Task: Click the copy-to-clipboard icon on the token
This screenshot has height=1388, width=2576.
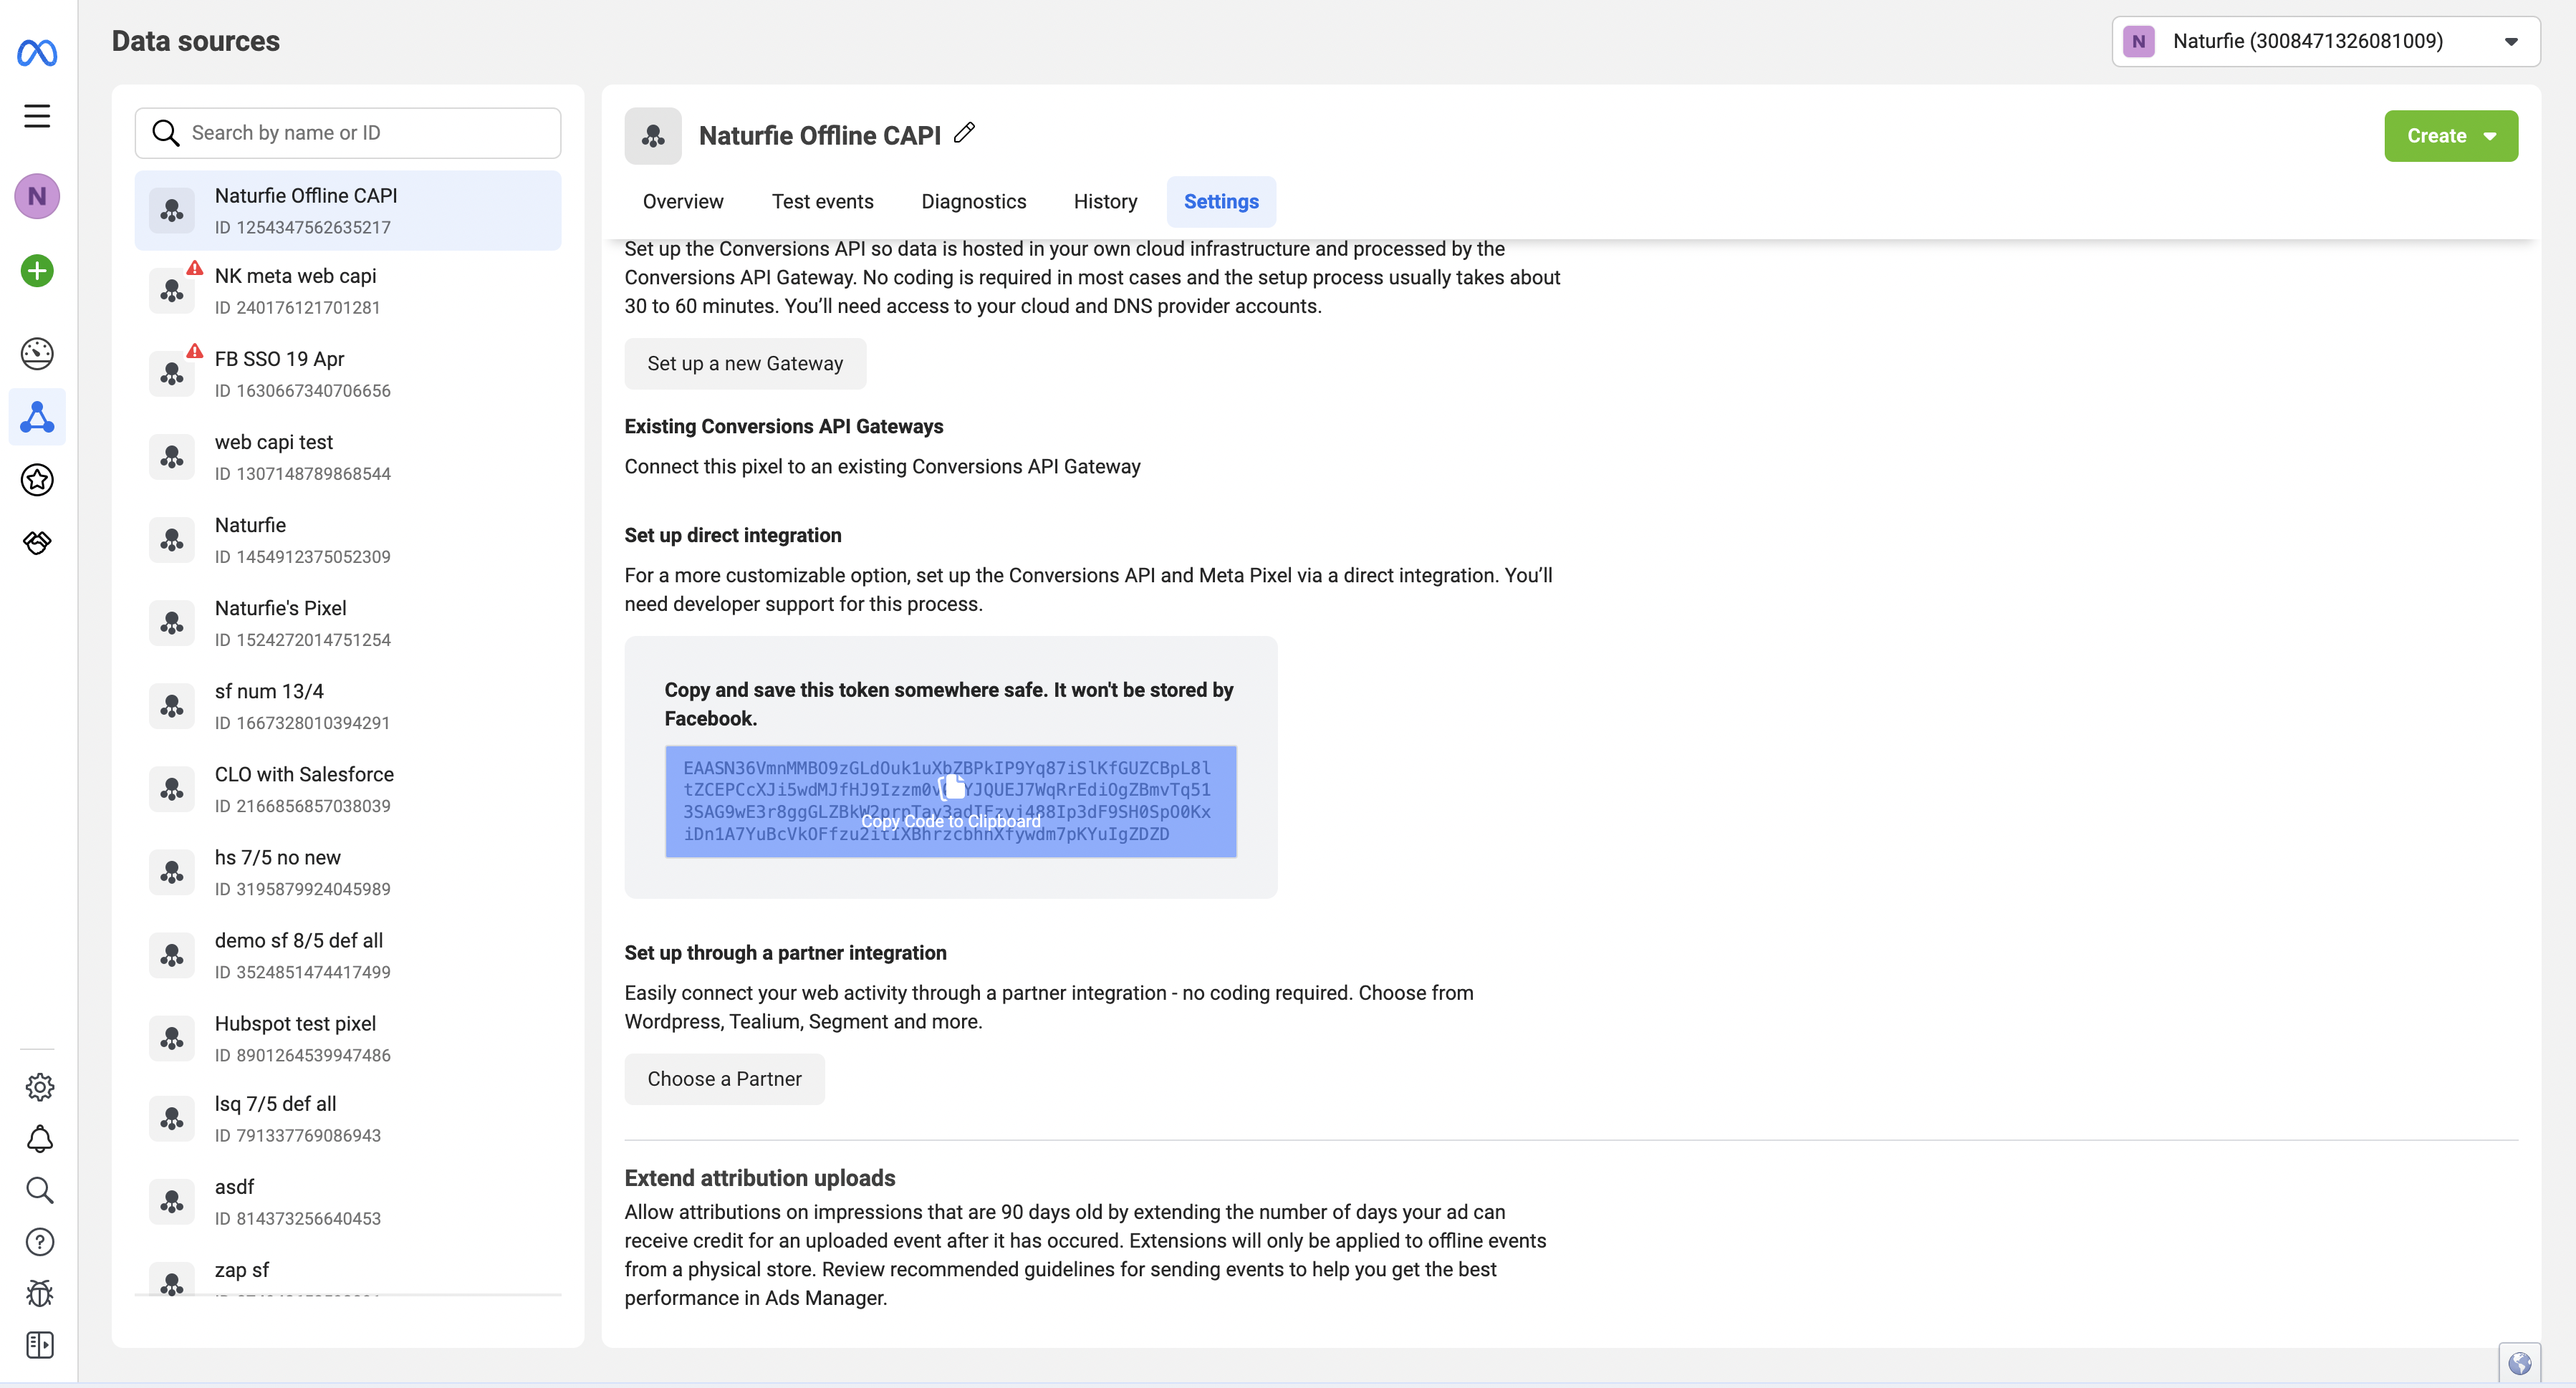Action: pyautogui.click(x=953, y=787)
